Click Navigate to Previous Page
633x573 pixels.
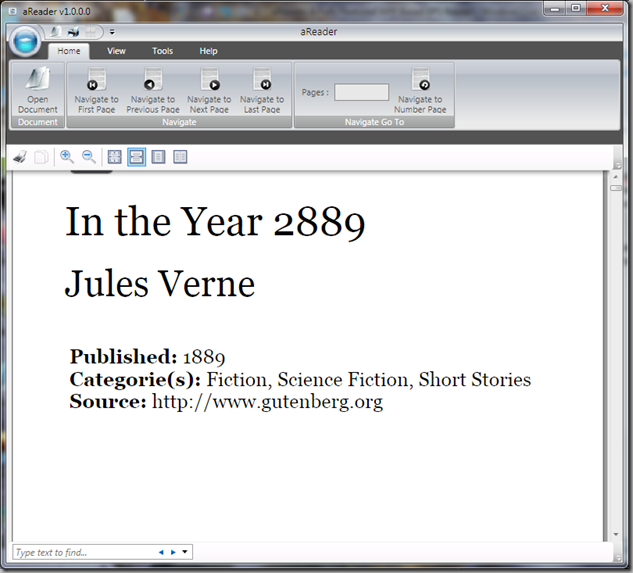click(153, 90)
